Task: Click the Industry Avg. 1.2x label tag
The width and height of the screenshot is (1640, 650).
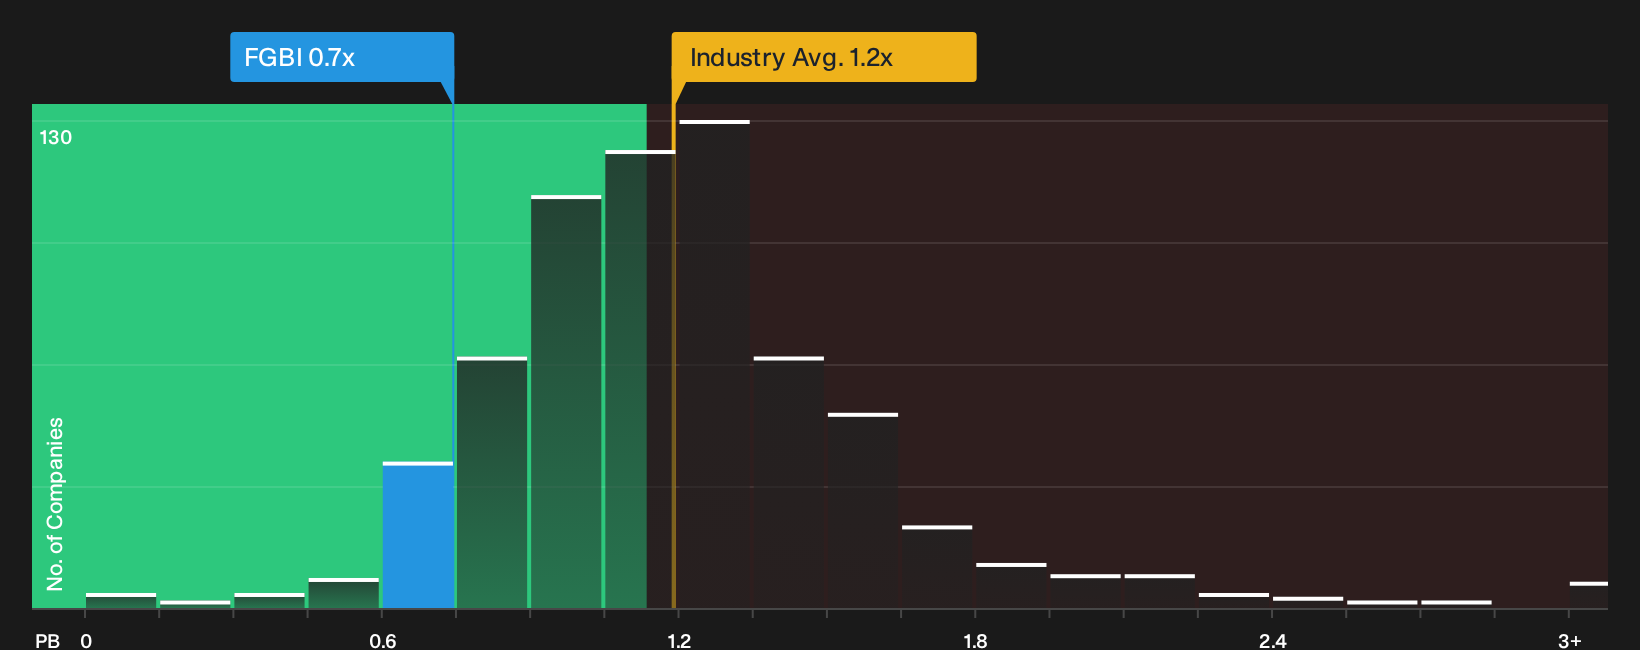Action: pos(824,57)
